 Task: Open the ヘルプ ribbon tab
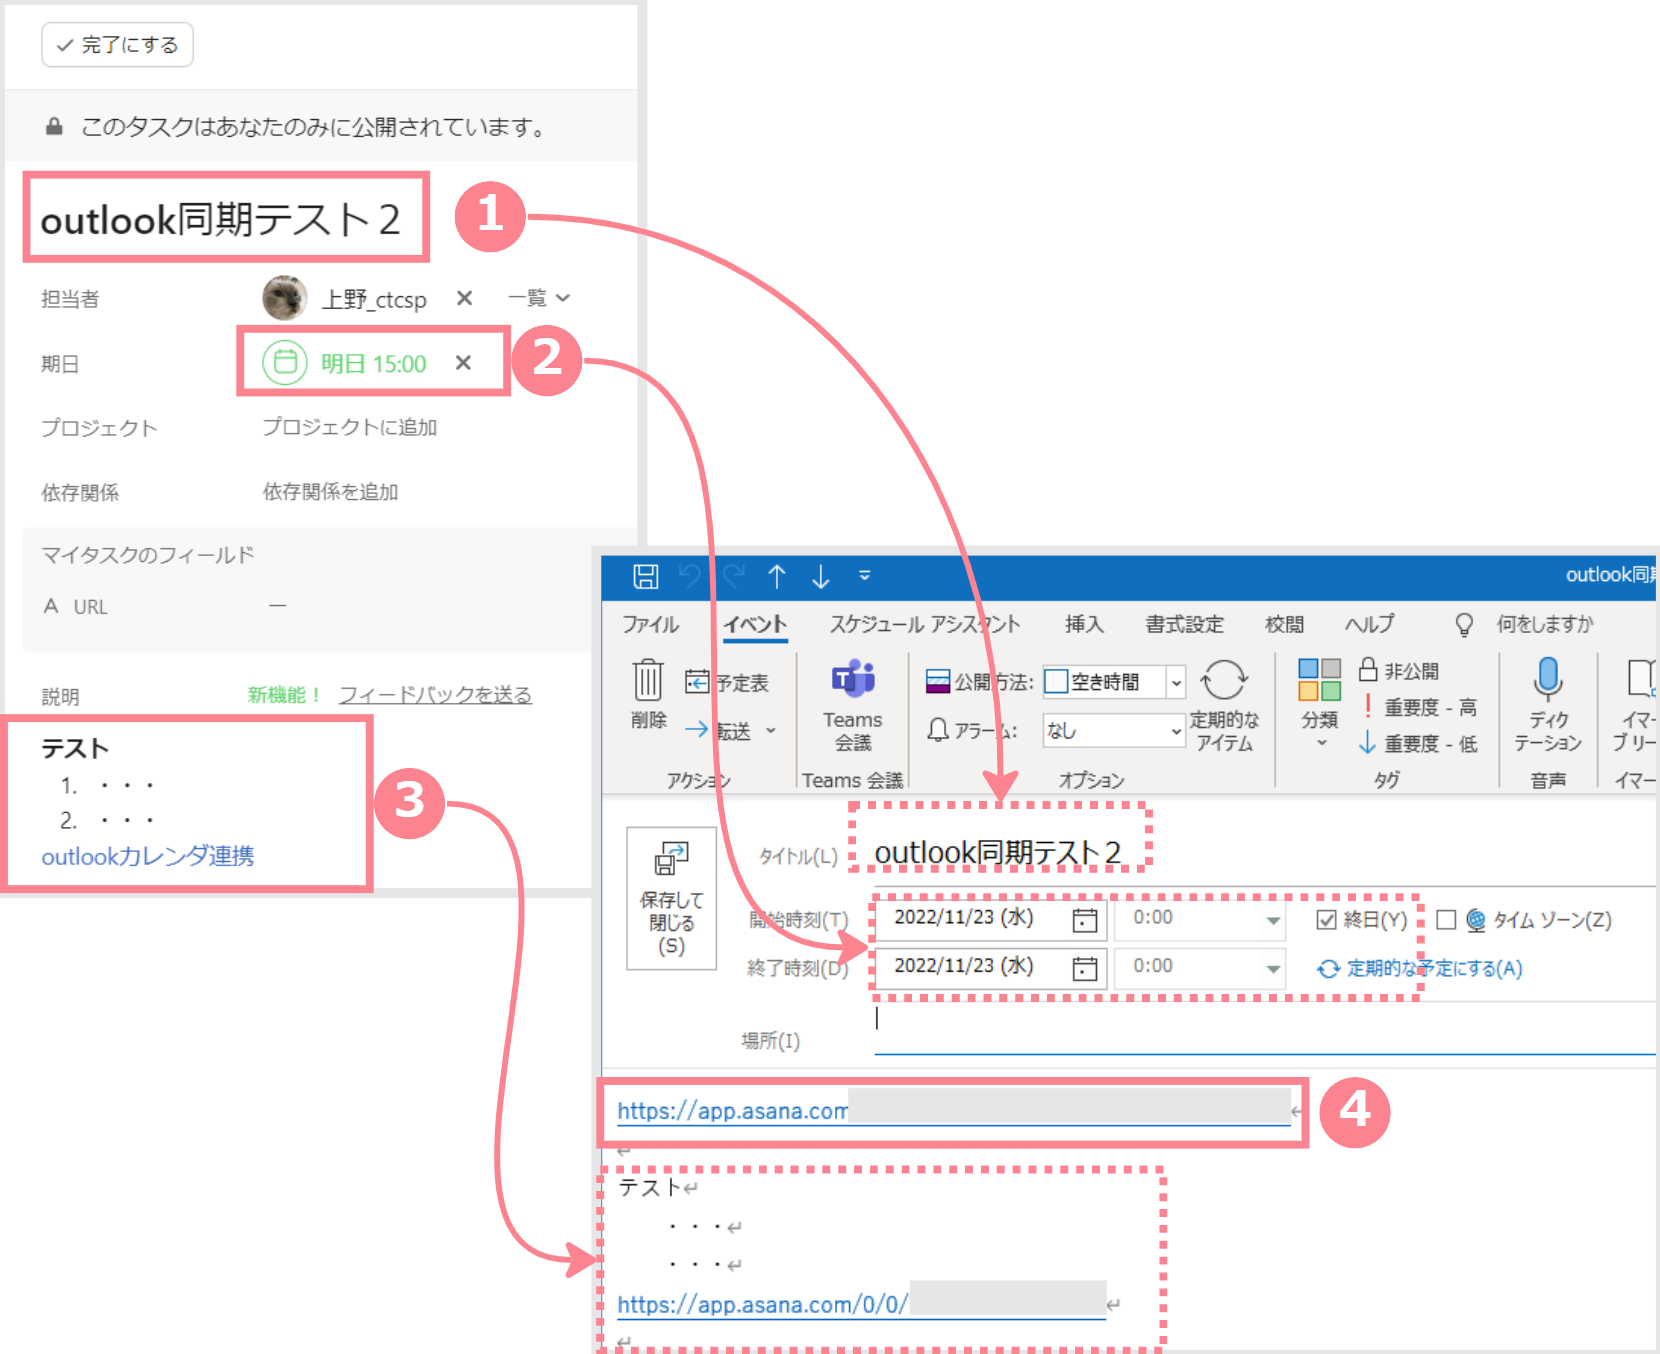click(x=1369, y=624)
